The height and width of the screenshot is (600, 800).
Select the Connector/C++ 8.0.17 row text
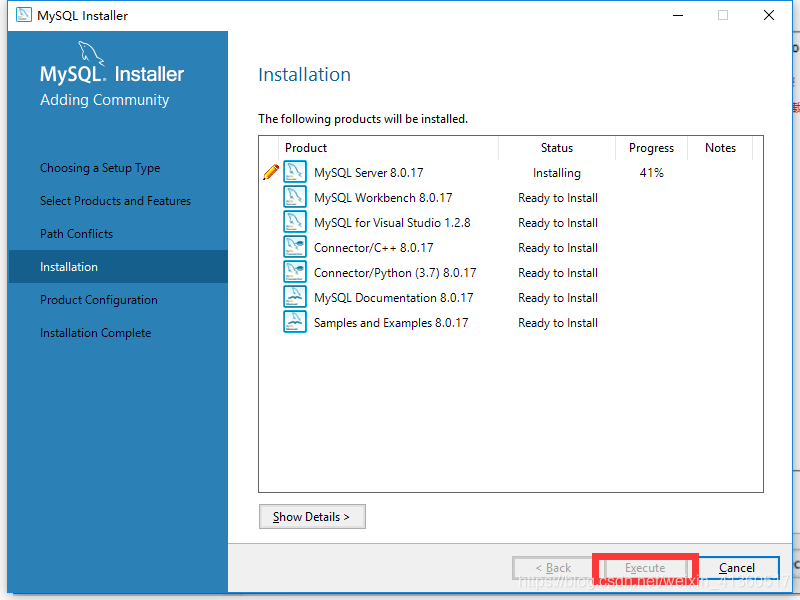373,248
